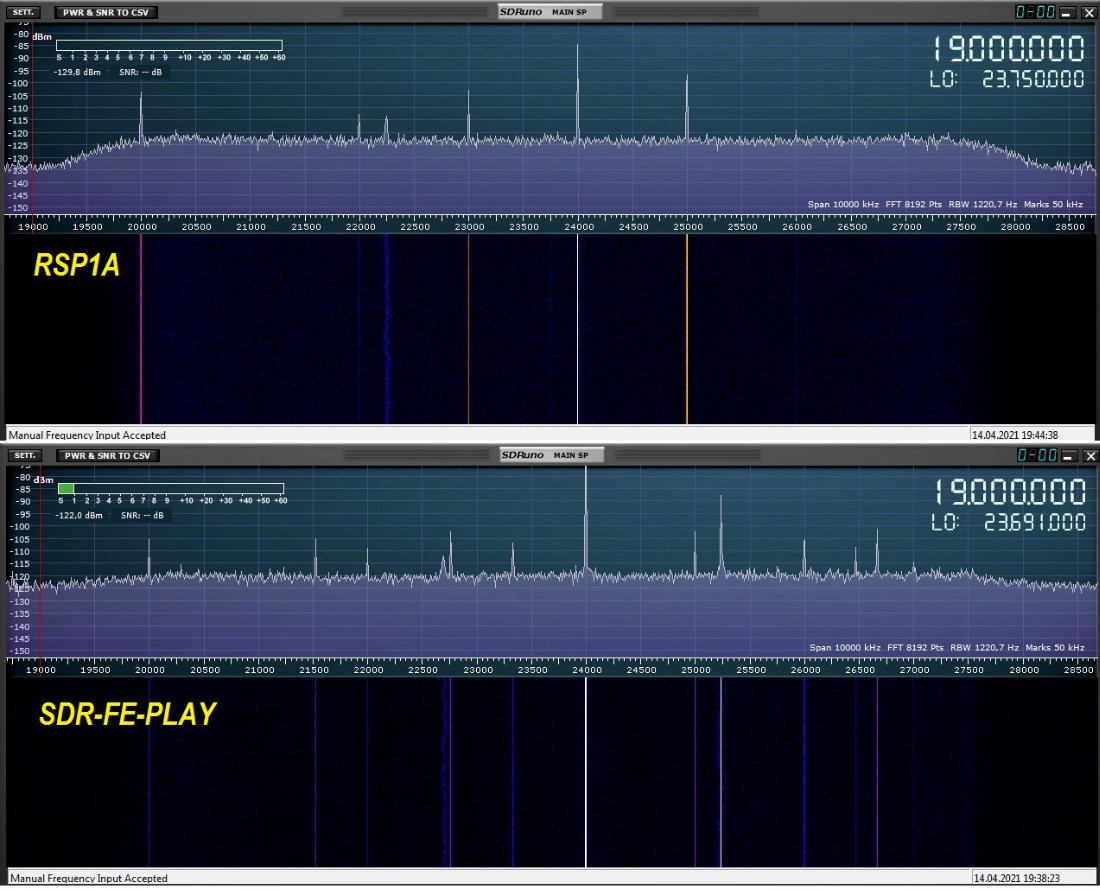Click the SDRuno MAIN SP title in top window
Image resolution: width=1100 pixels, height=890 pixels.
(x=551, y=12)
